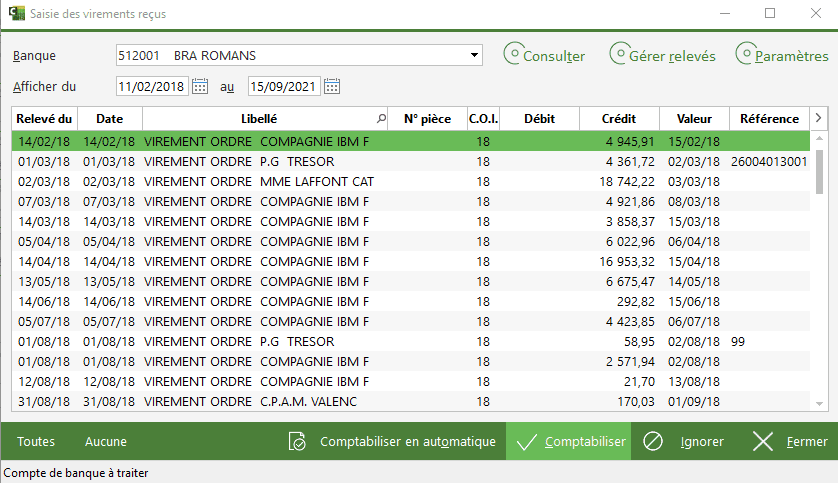The image size is (838, 483).
Task: Deselect all rows with Aucune
Action: (106, 441)
